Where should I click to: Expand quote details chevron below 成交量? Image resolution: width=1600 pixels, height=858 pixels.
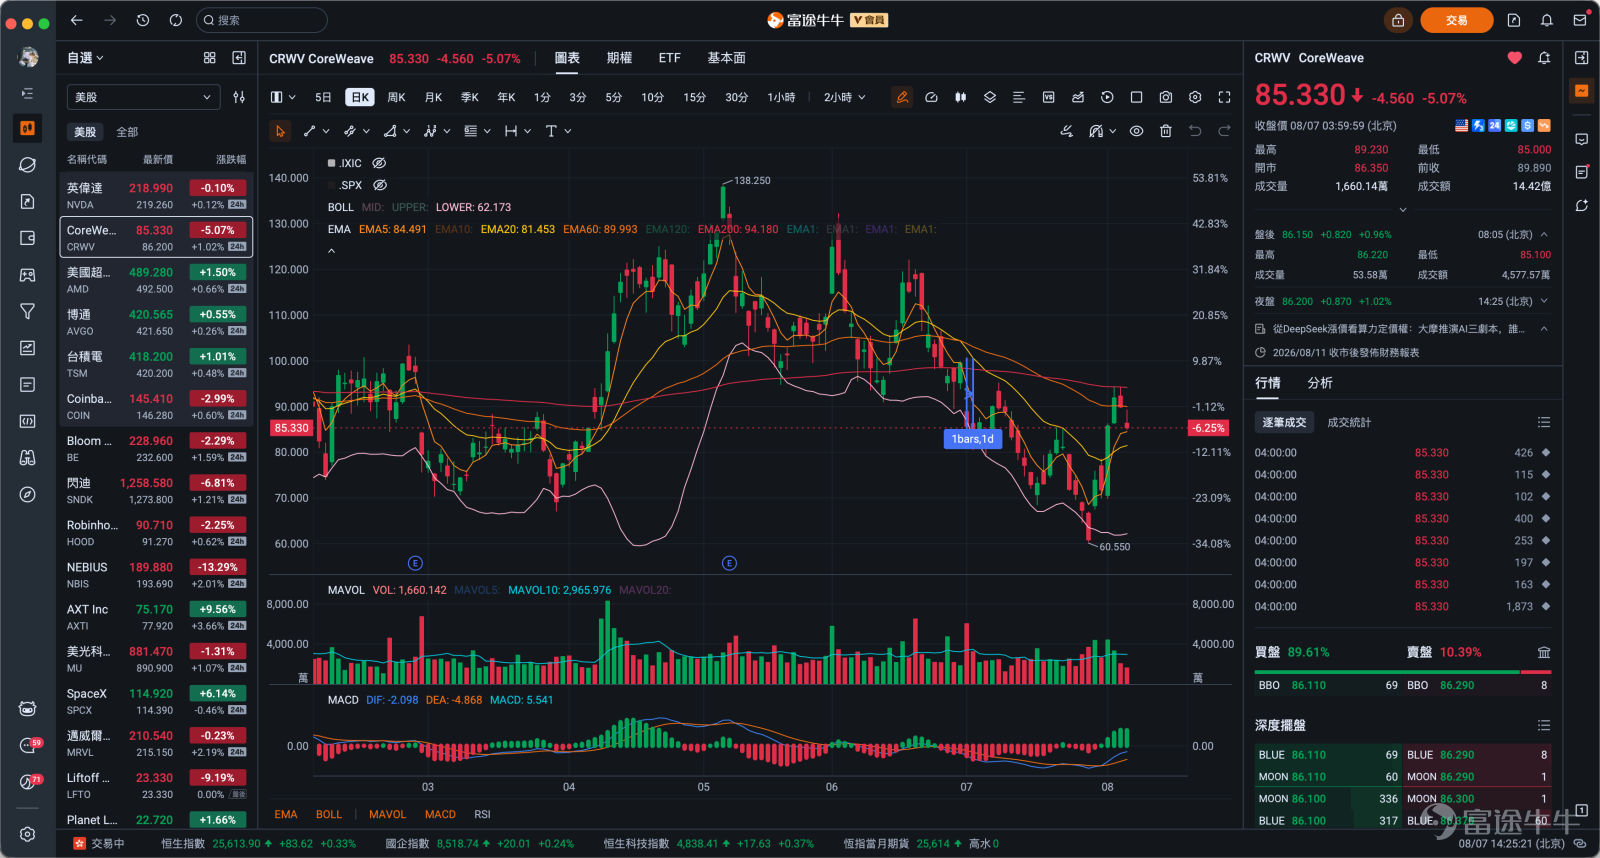tap(1403, 210)
